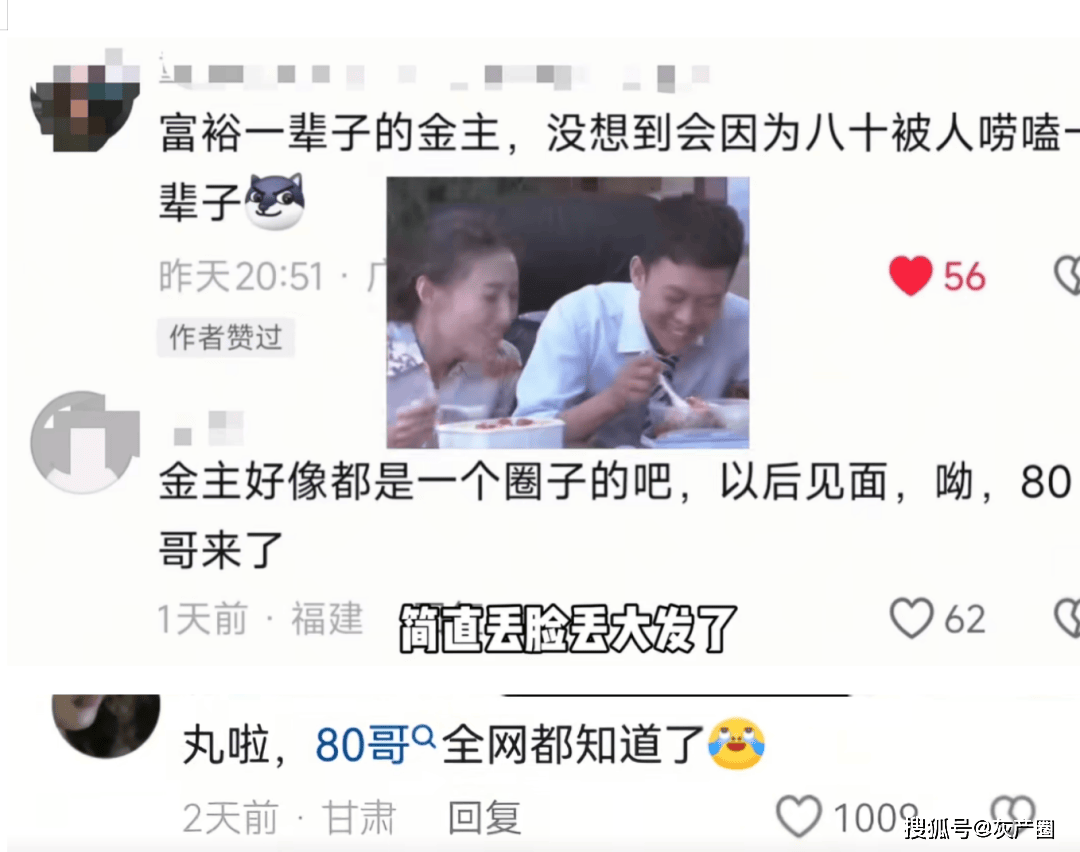
Task: Open the couple eating image thumbnail
Action: pos(568,313)
